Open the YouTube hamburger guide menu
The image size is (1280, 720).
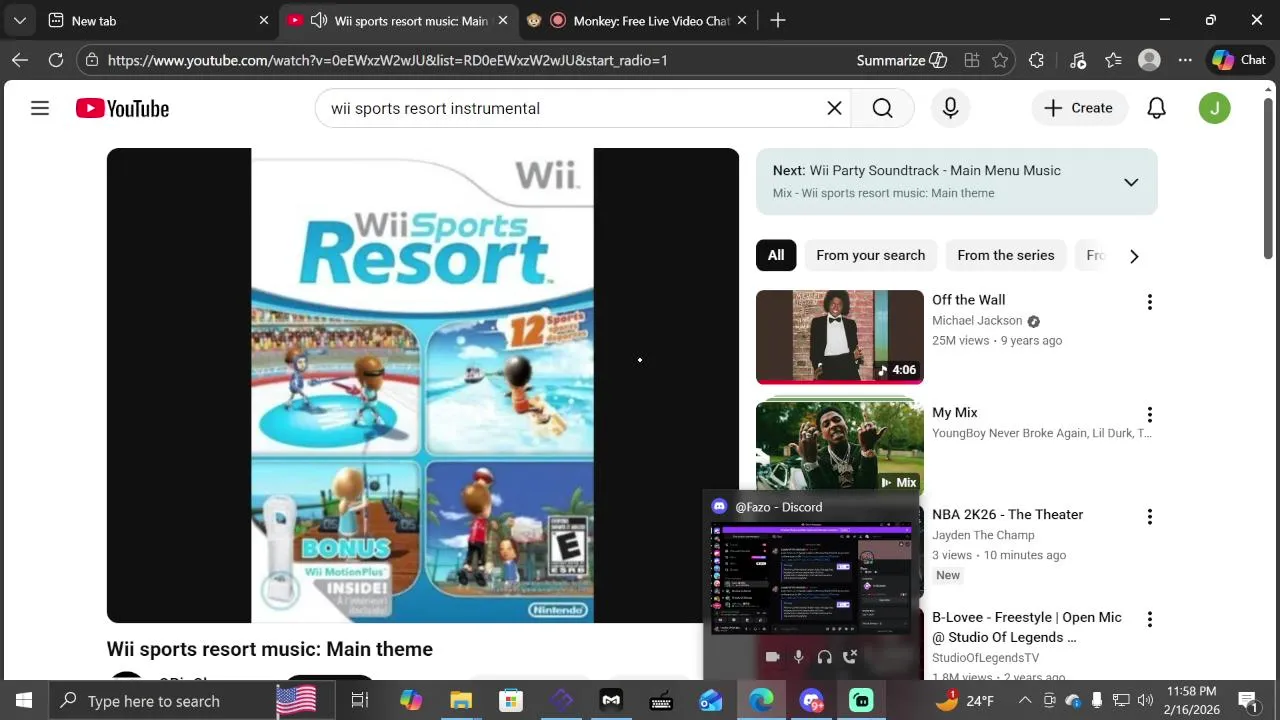(x=40, y=108)
